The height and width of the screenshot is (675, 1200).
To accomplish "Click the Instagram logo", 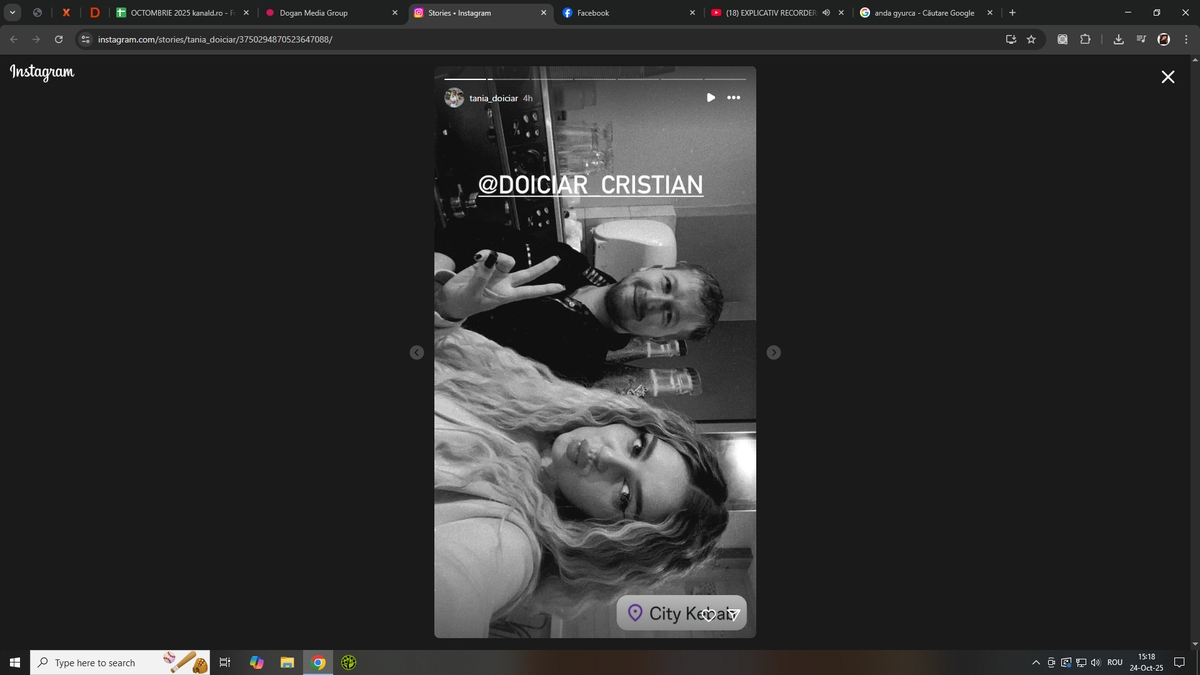I will click(x=41, y=72).
